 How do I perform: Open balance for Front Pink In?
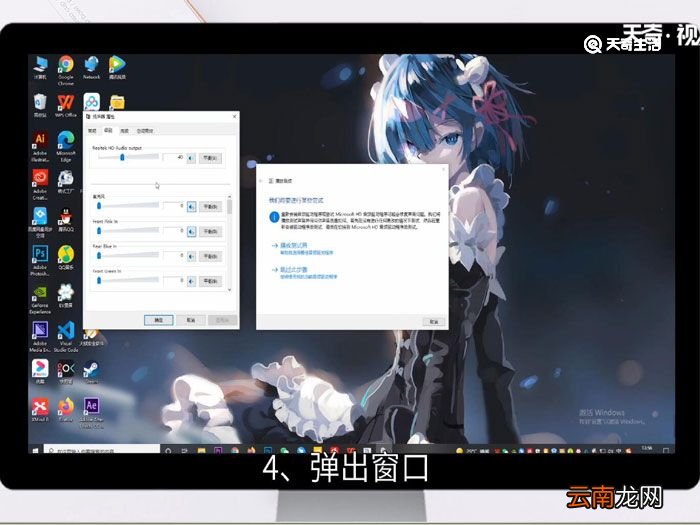[210, 231]
